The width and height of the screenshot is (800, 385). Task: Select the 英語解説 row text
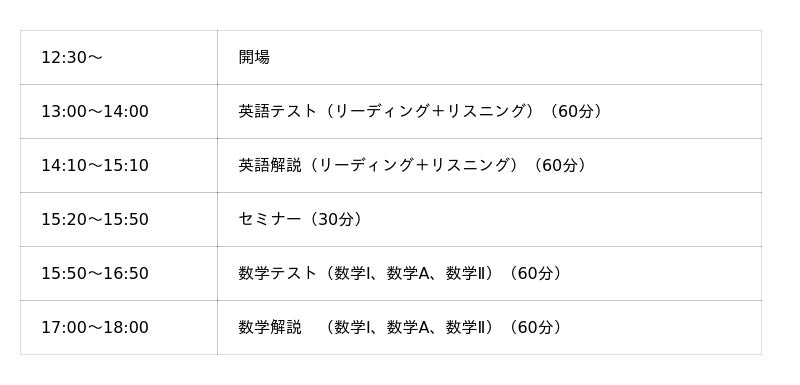pos(412,165)
